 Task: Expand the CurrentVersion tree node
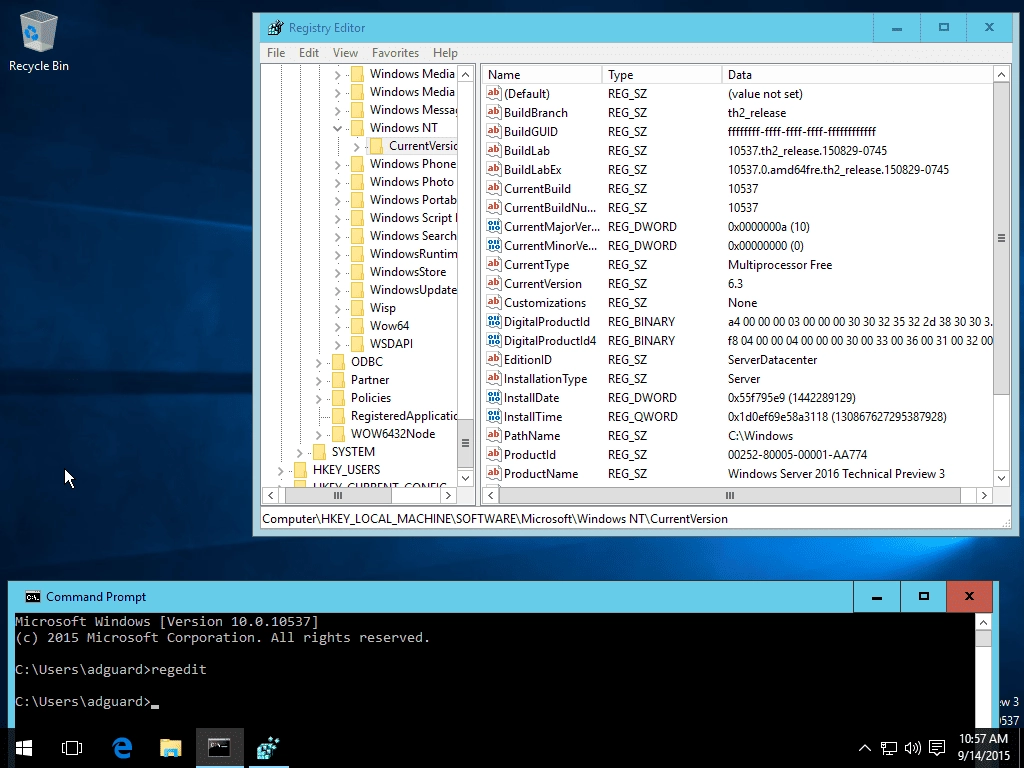(x=357, y=146)
